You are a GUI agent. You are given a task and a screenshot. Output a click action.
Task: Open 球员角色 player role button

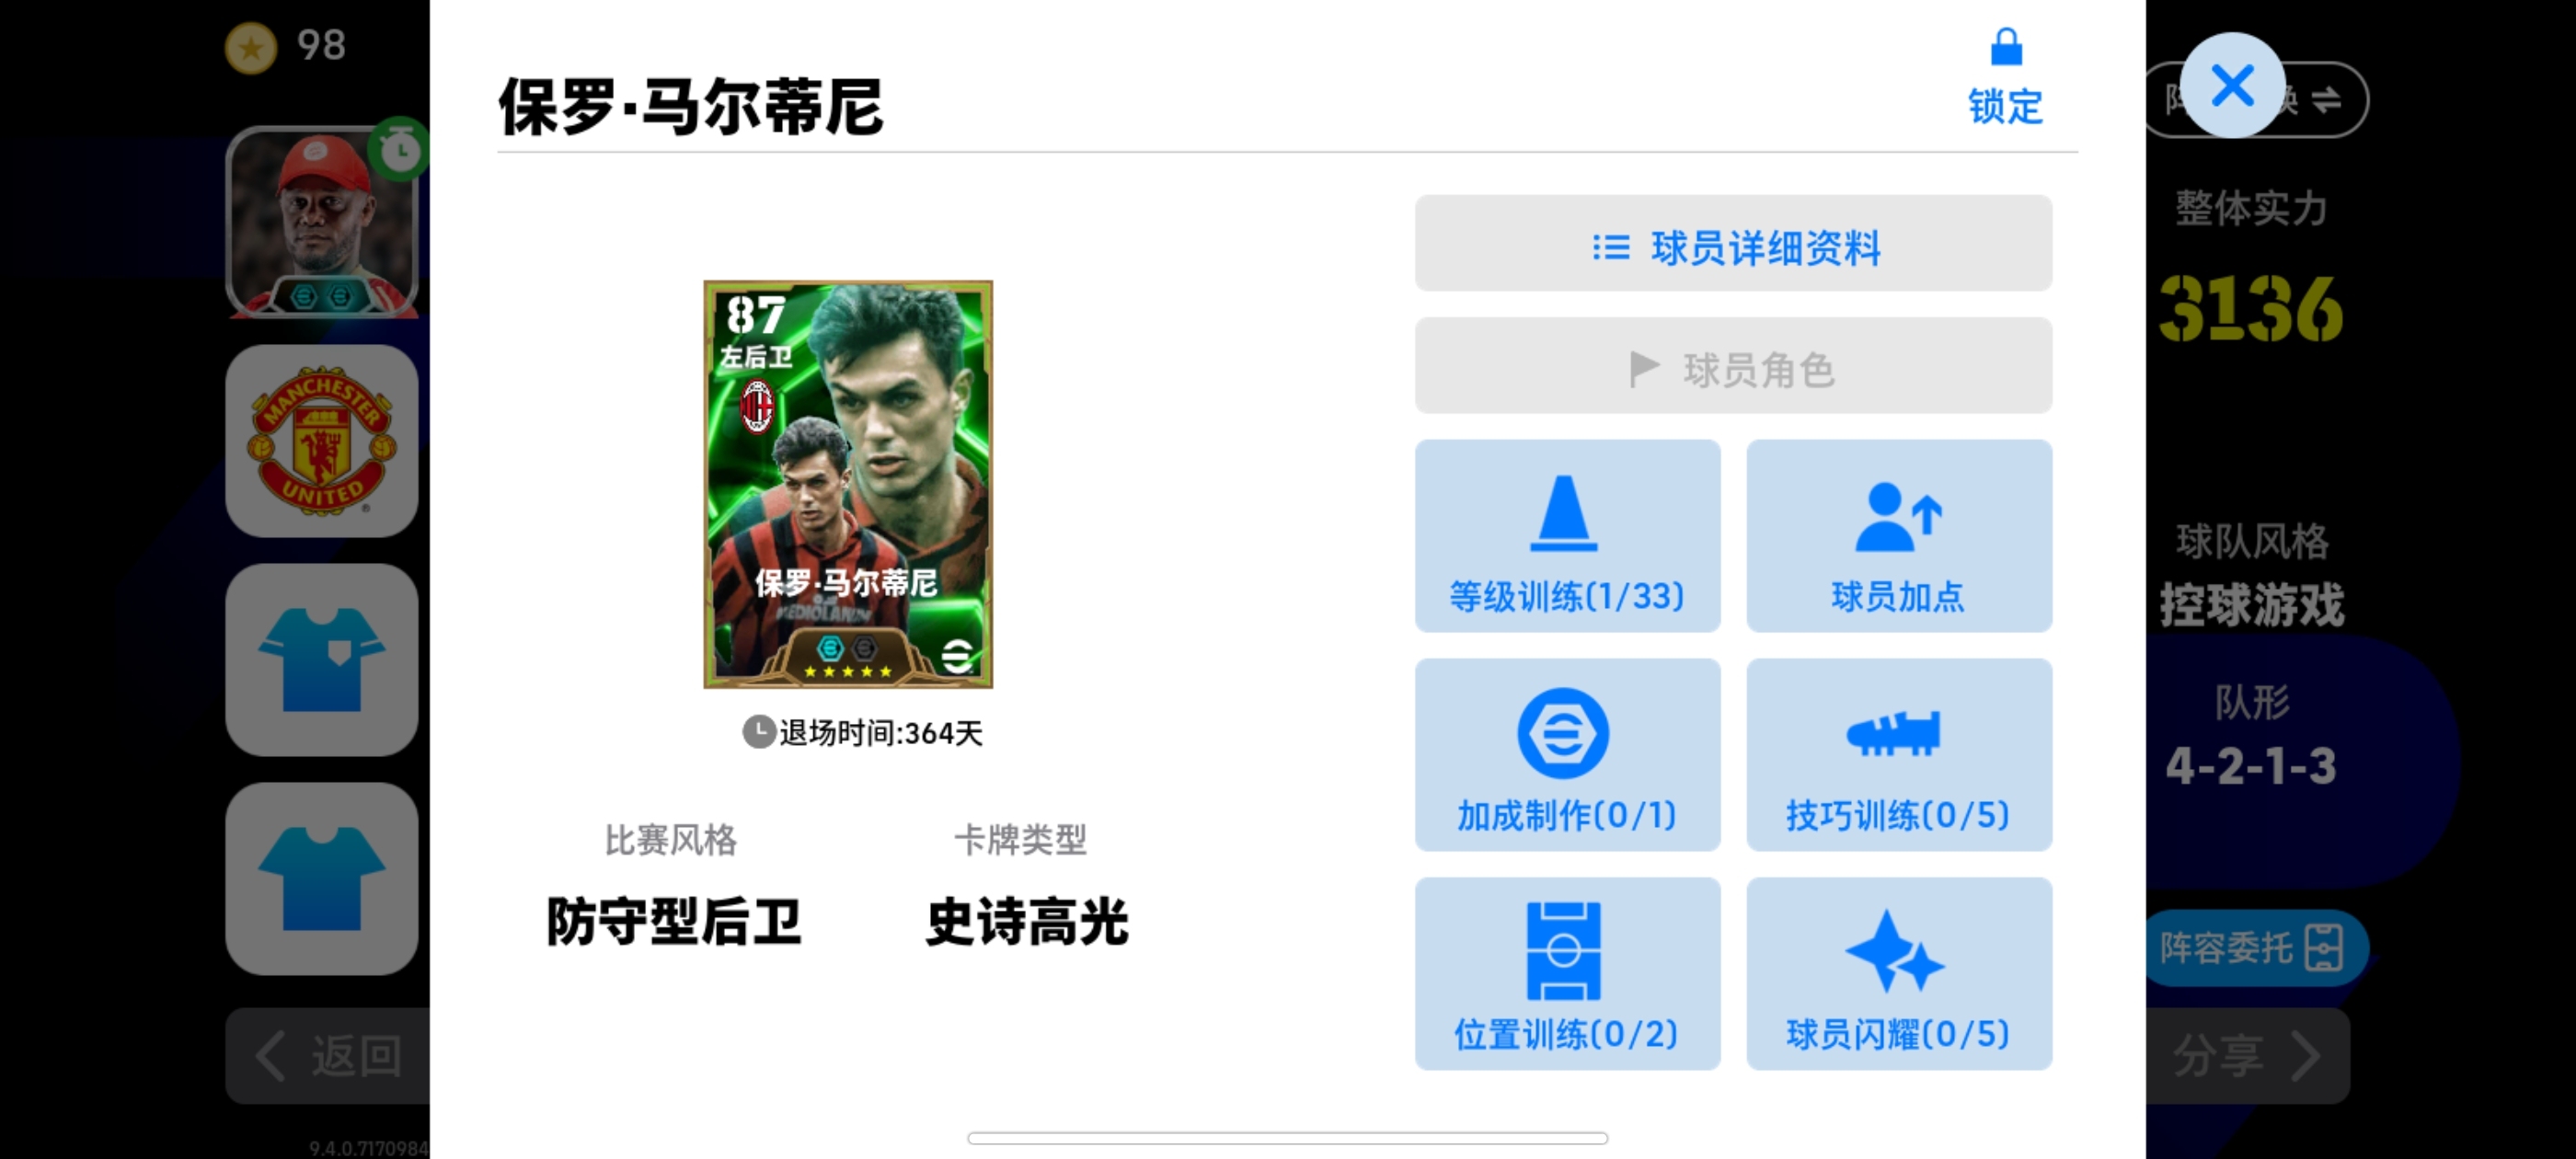coord(1733,366)
